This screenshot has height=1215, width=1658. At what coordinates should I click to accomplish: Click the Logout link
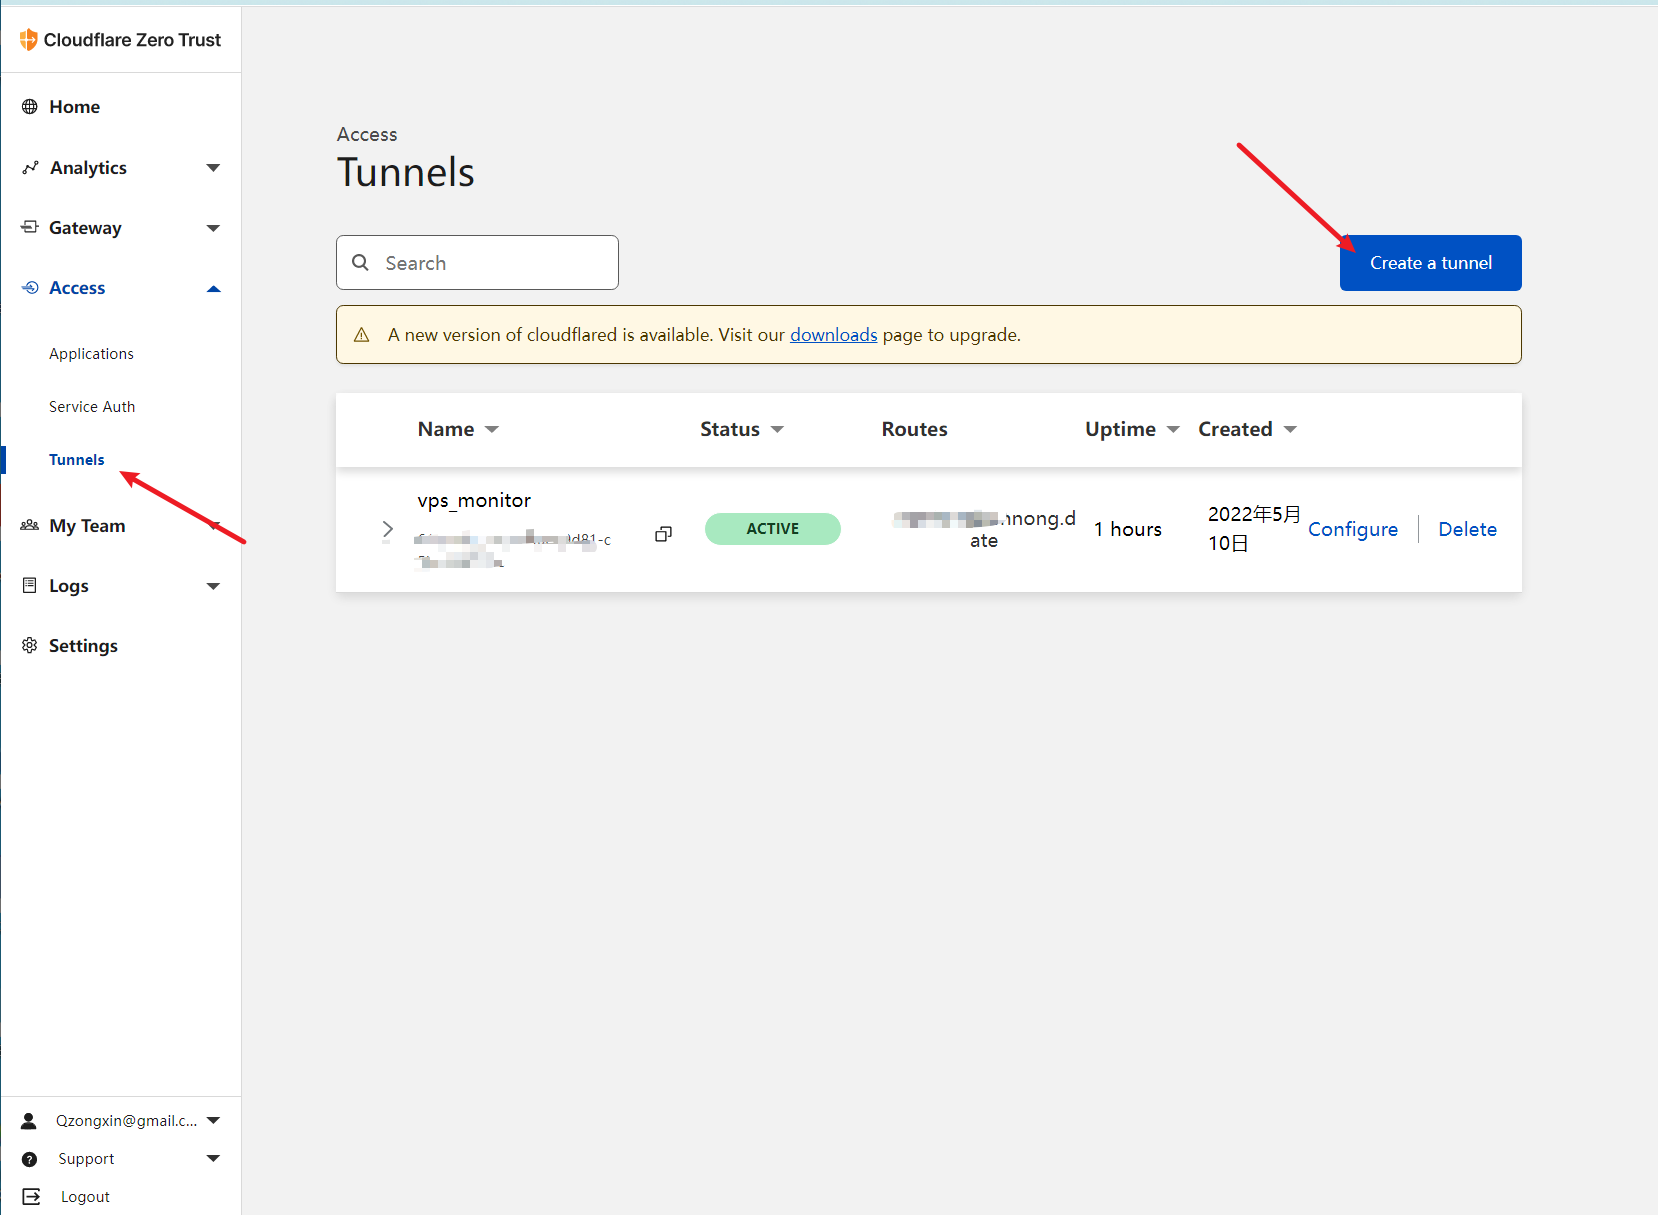(x=85, y=1197)
